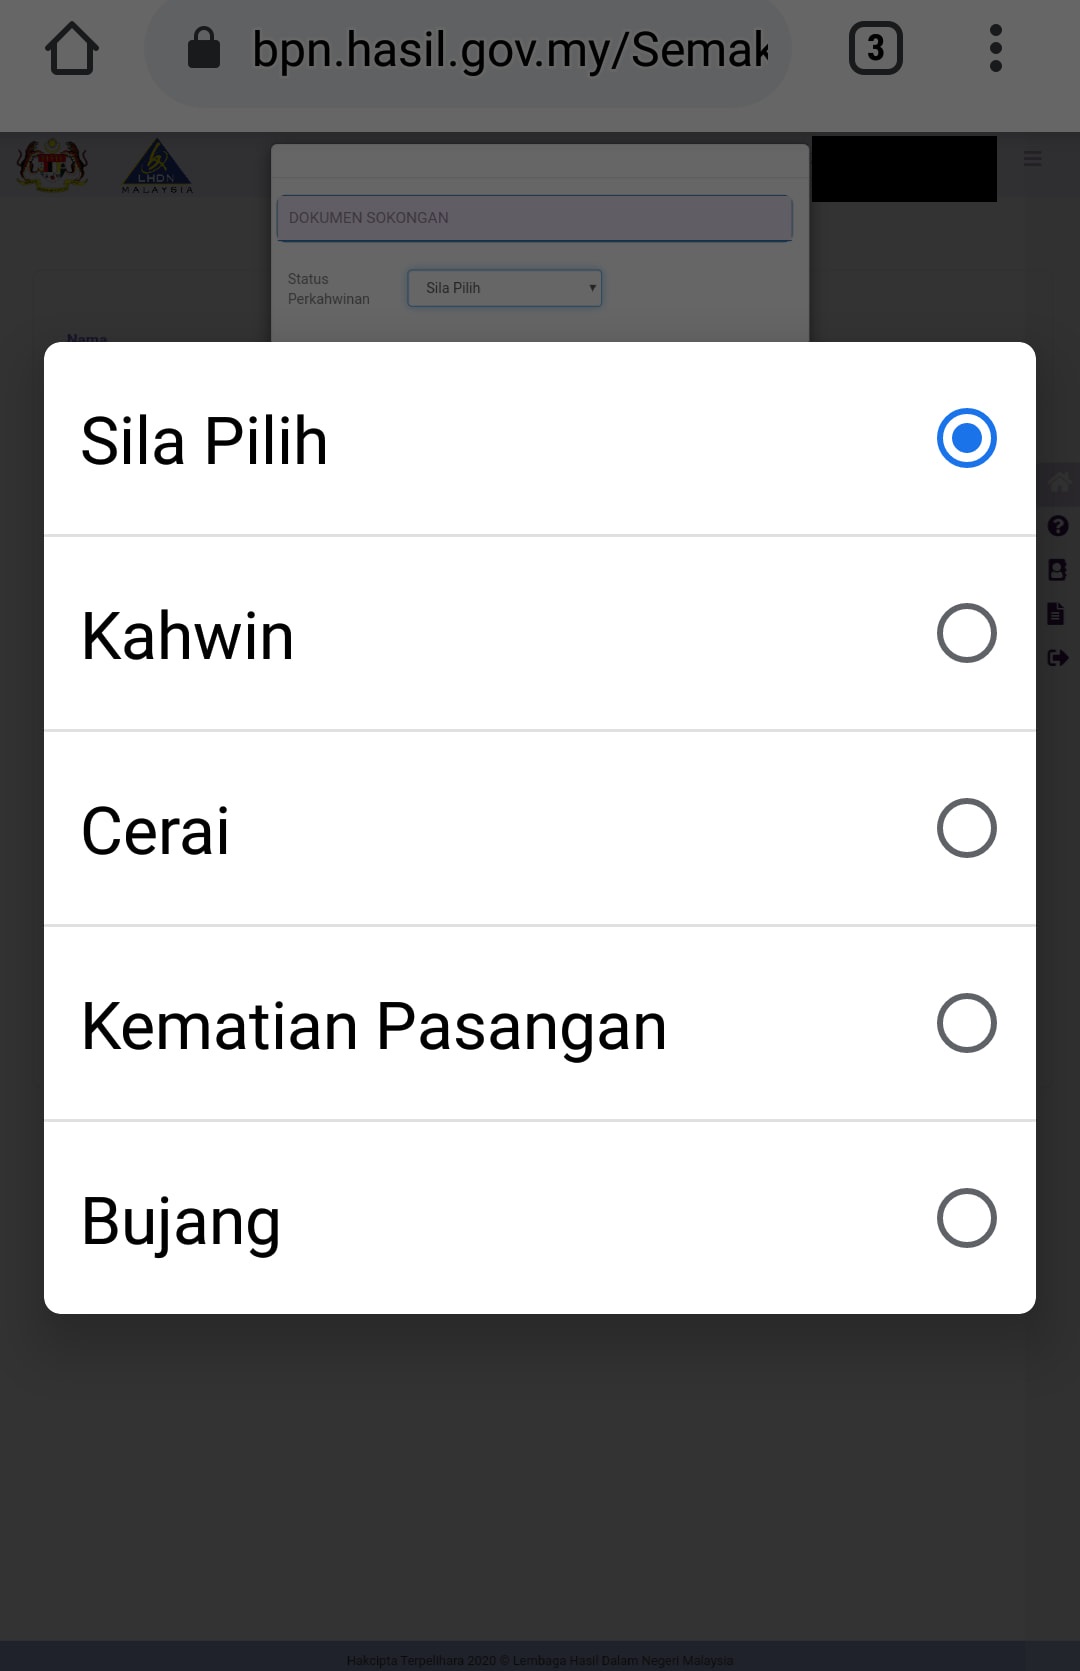The width and height of the screenshot is (1080, 1671).
Task: Click the Malaysia coat of arms logo
Action: (52, 165)
